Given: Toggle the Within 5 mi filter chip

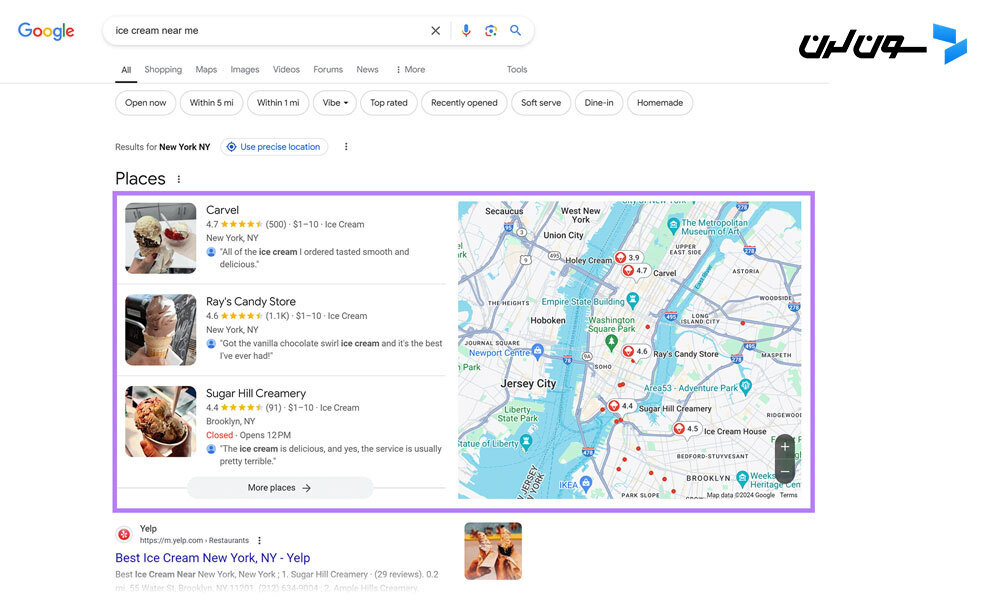Looking at the screenshot, I should click(x=211, y=103).
